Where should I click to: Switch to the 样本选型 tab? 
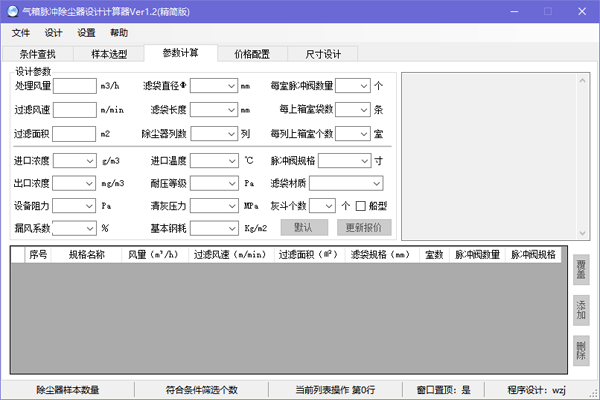point(109,54)
